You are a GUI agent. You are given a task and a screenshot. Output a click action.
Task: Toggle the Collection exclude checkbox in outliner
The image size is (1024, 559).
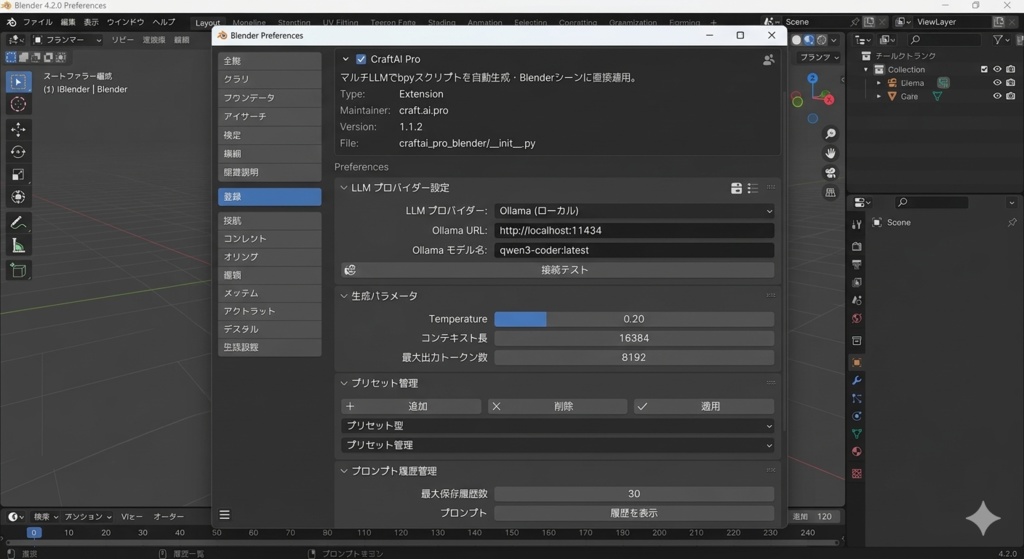pos(984,69)
